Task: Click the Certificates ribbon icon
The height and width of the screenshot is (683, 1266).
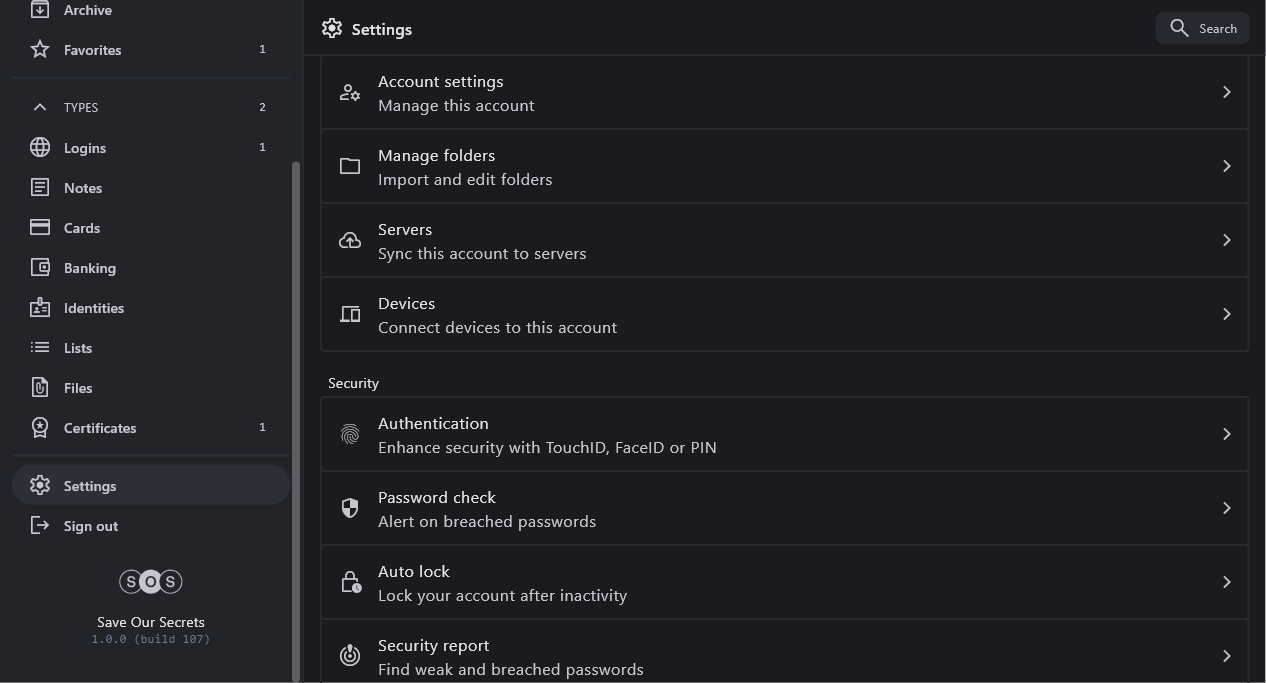Action: [40, 428]
